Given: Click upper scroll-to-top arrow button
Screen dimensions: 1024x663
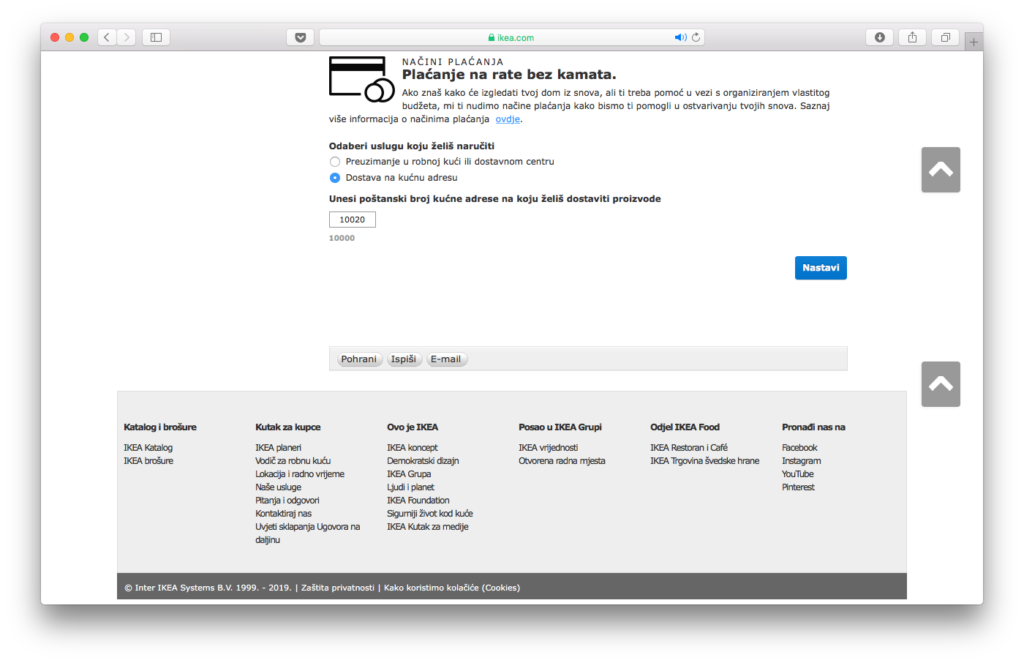Looking at the screenshot, I should tap(940, 170).
